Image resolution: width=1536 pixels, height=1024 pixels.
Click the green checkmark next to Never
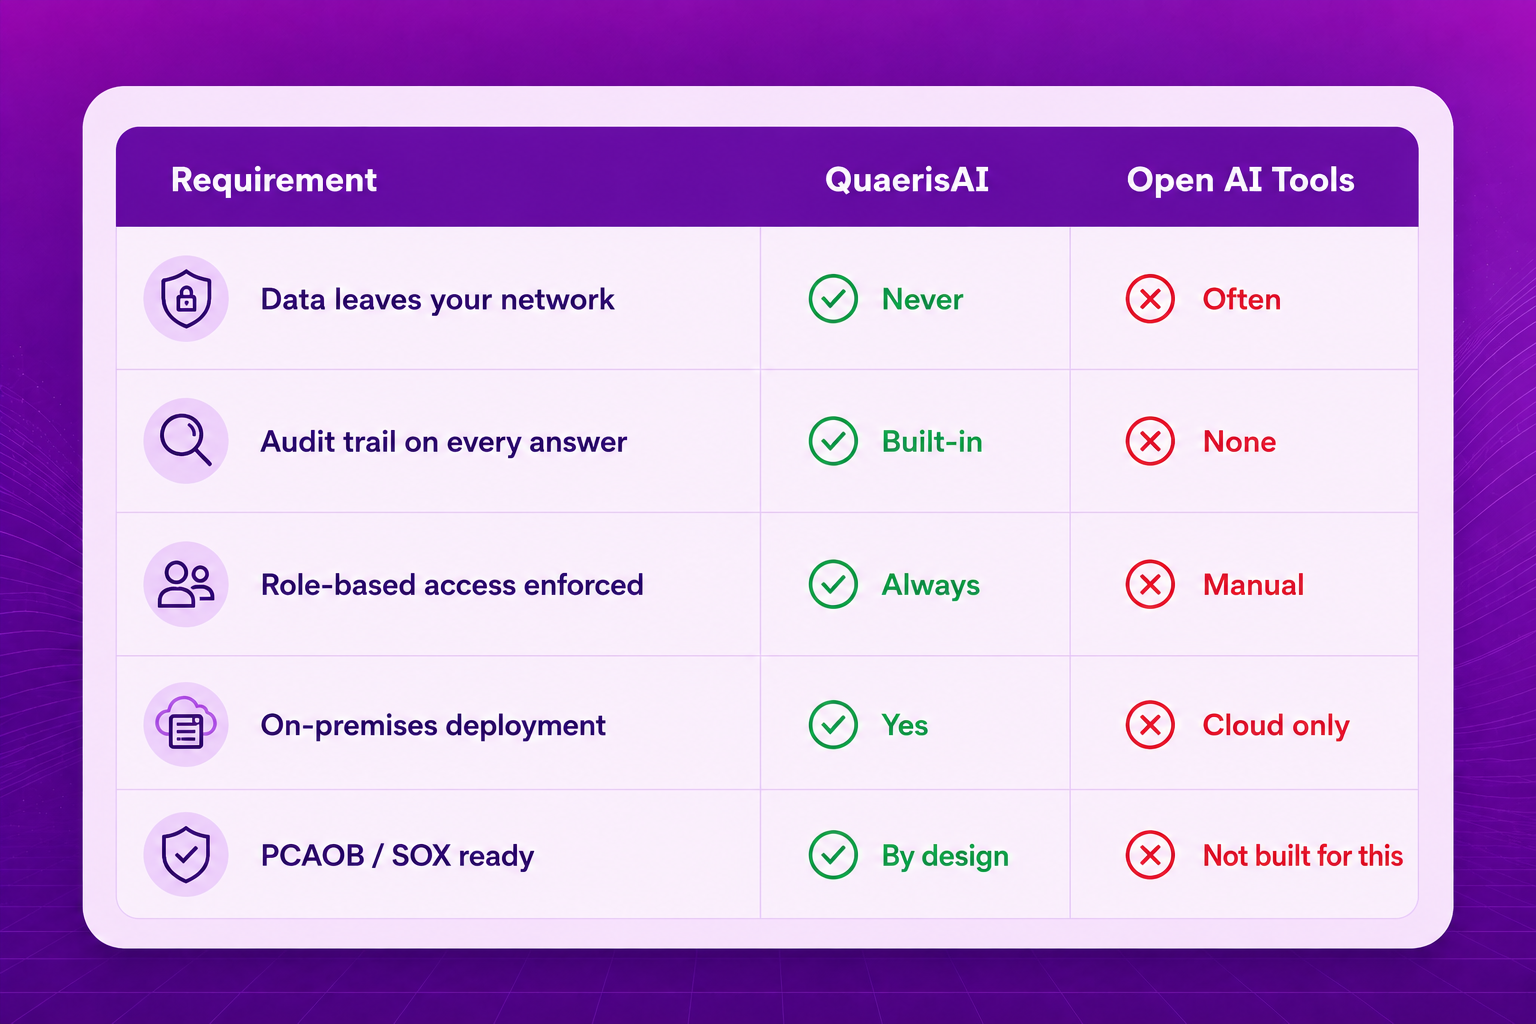(833, 298)
